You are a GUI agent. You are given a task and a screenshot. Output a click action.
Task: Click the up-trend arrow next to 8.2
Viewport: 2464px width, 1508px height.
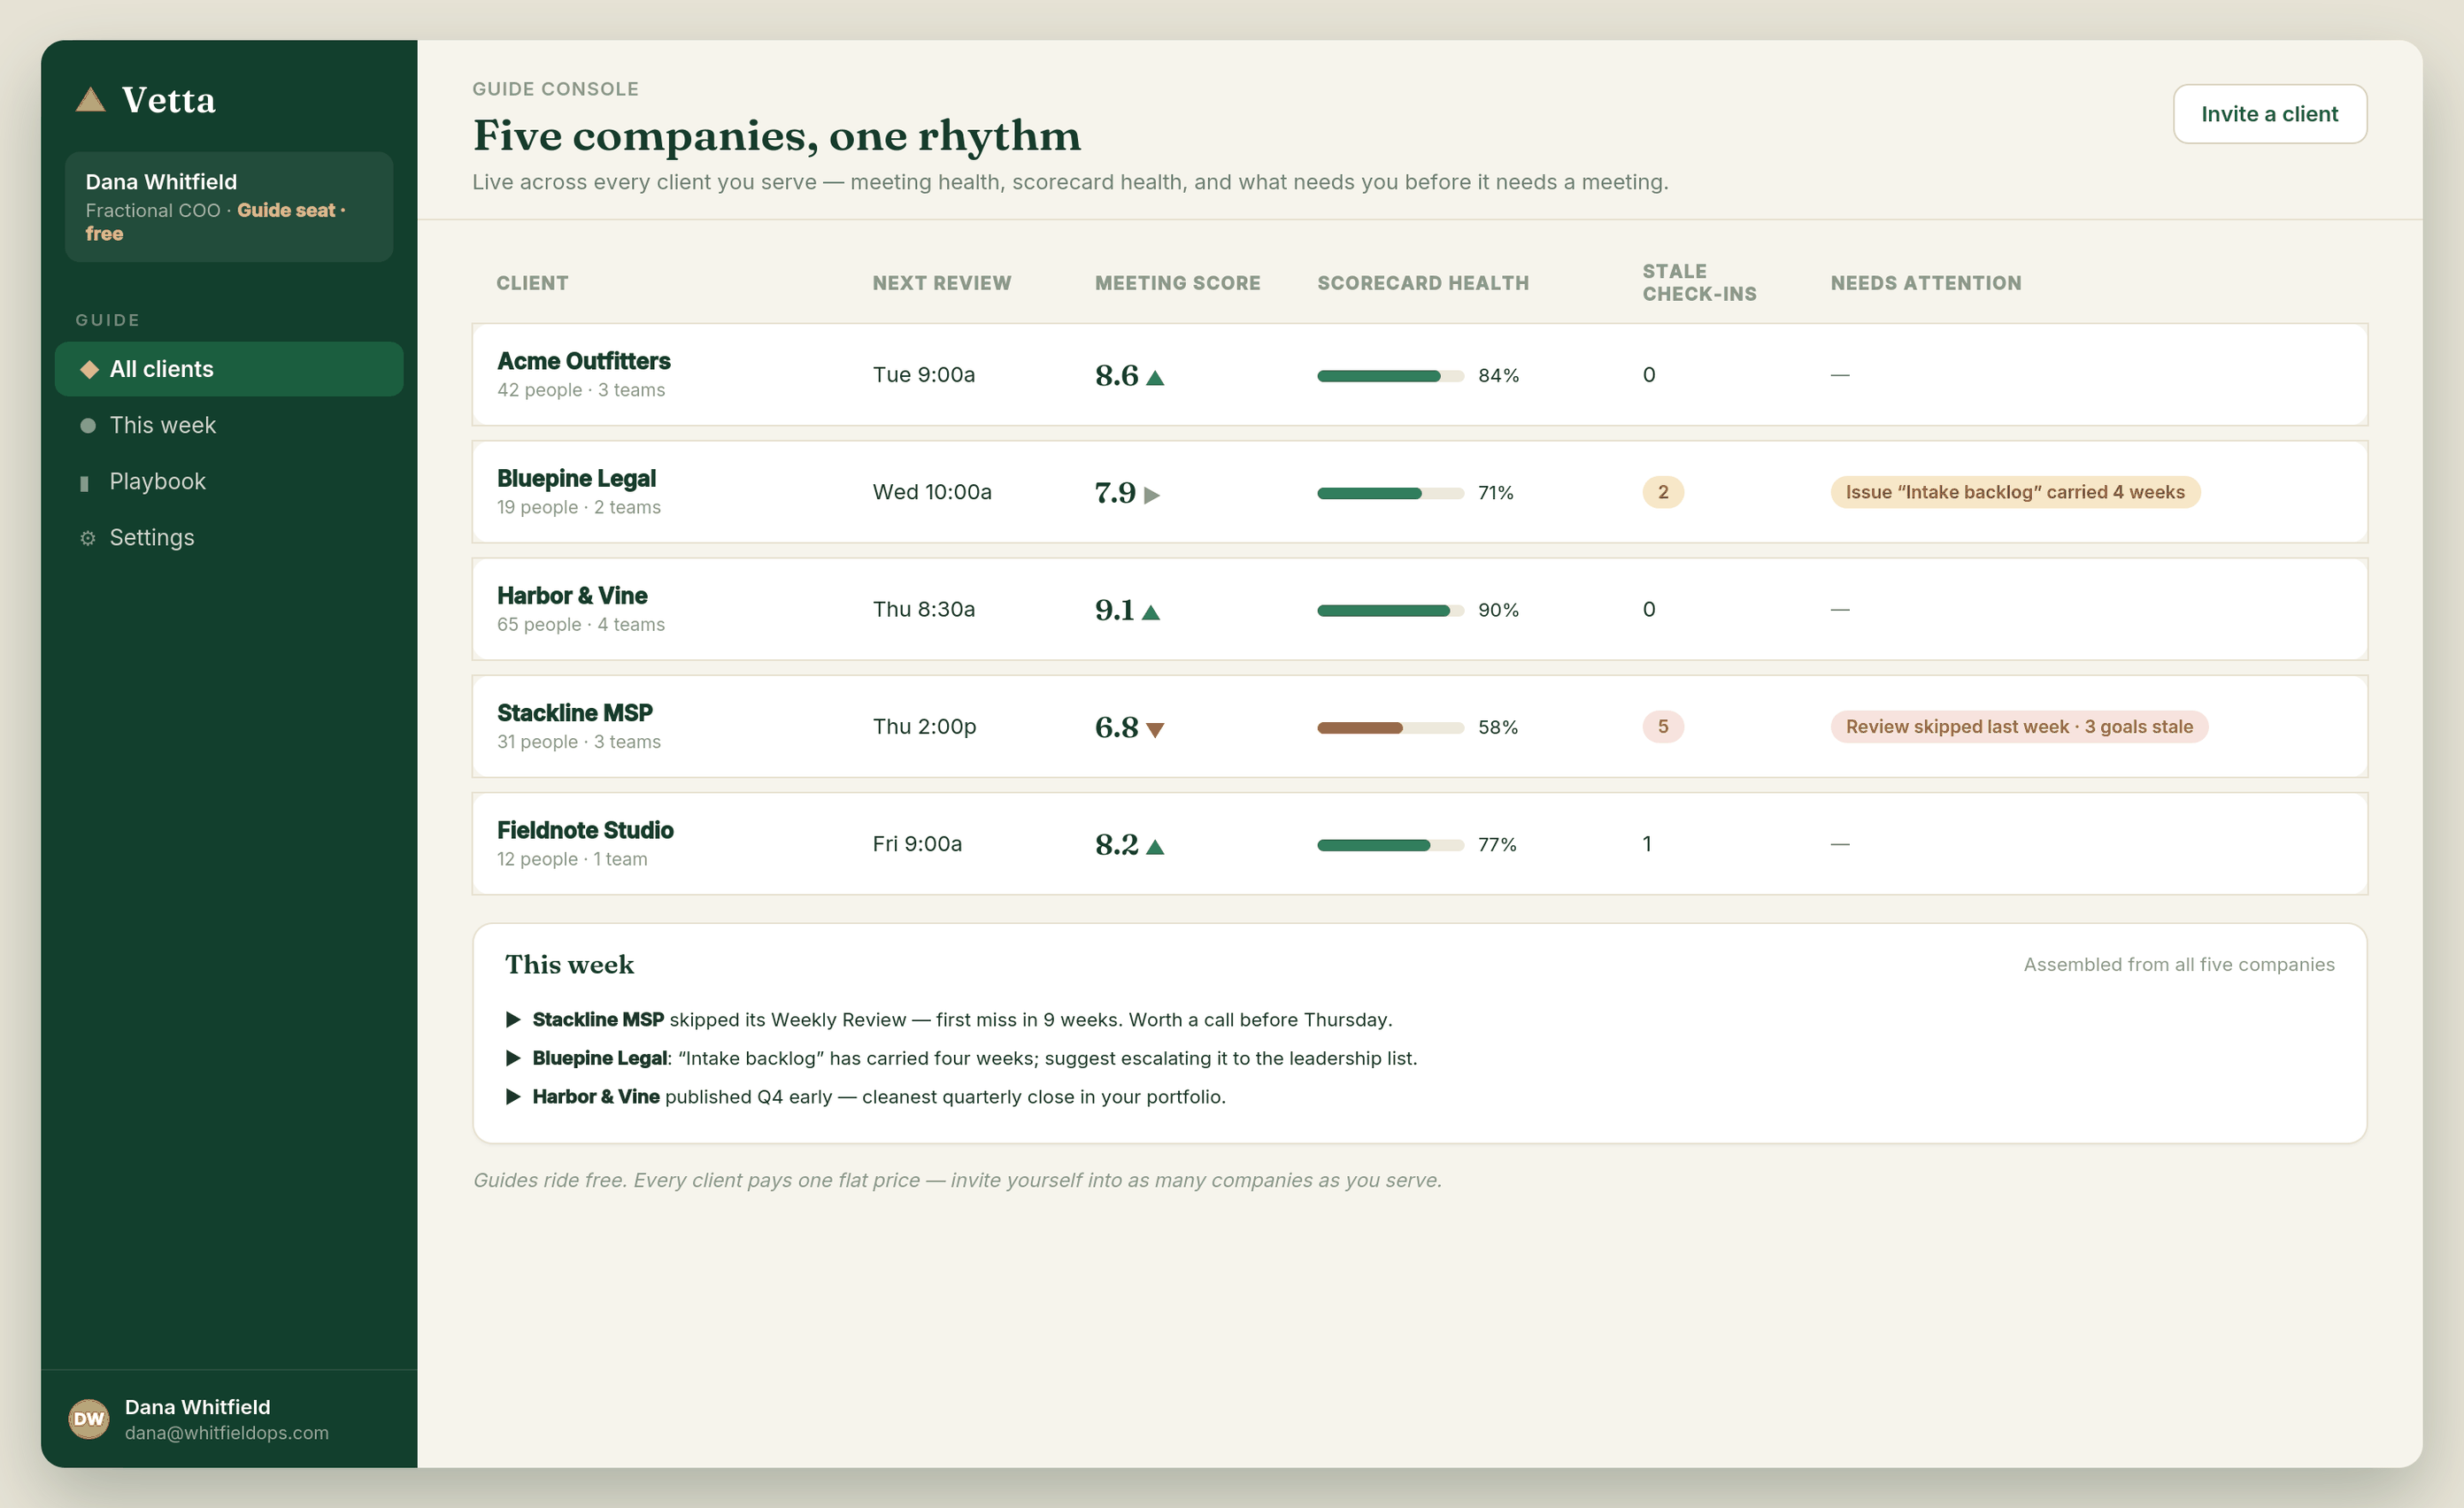tap(1155, 846)
